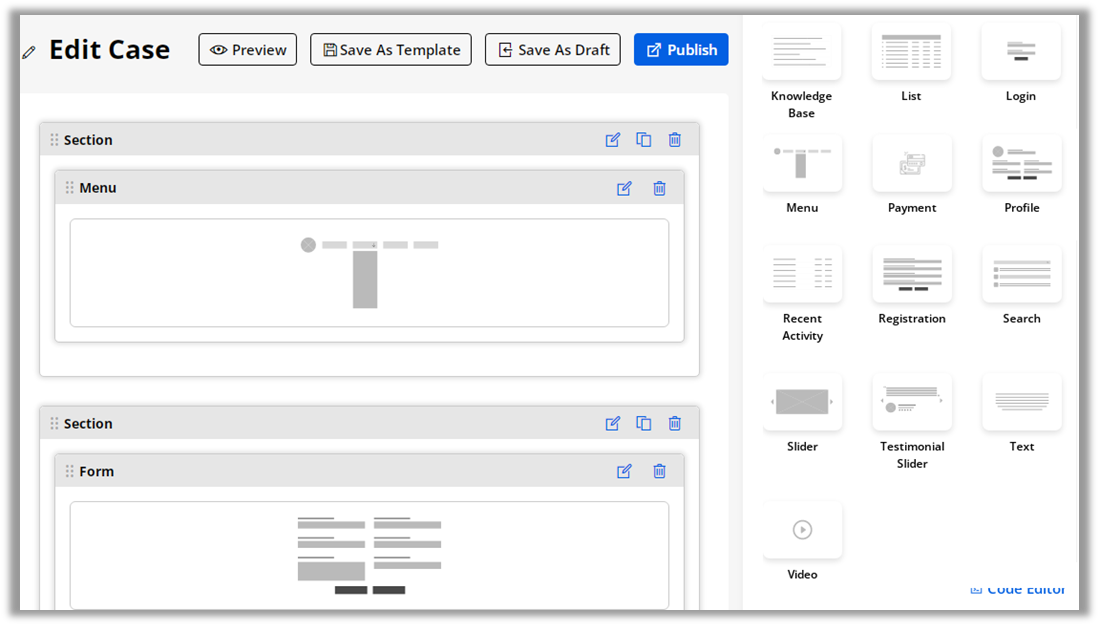Select the Slider widget in the panel
The height and width of the screenshot is (626, 1100).
[x=802, y=402]
